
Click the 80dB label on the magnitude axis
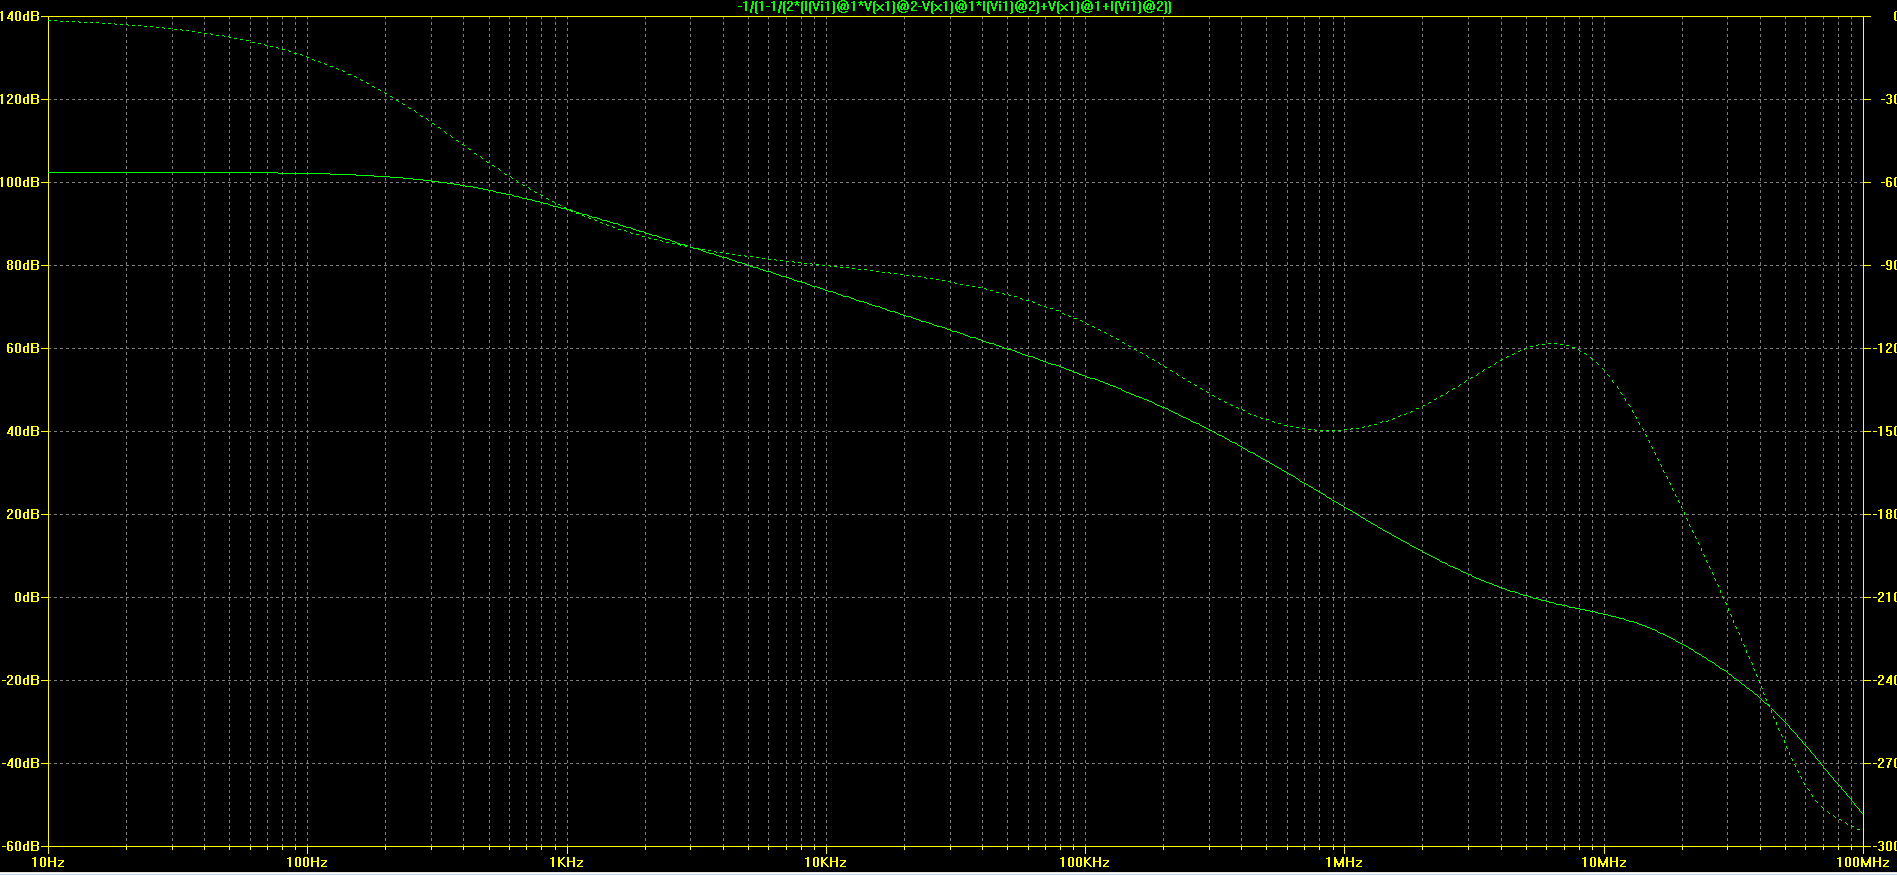pyautogui.click(x=24, y=266)
